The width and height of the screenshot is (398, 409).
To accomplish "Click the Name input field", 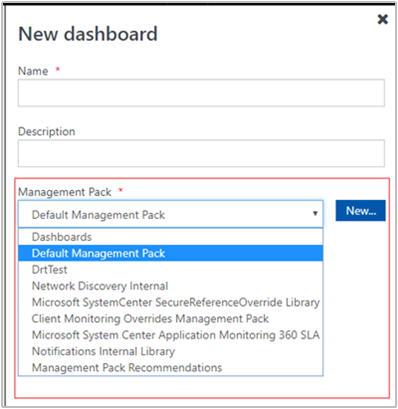I will tap(201, 93).
